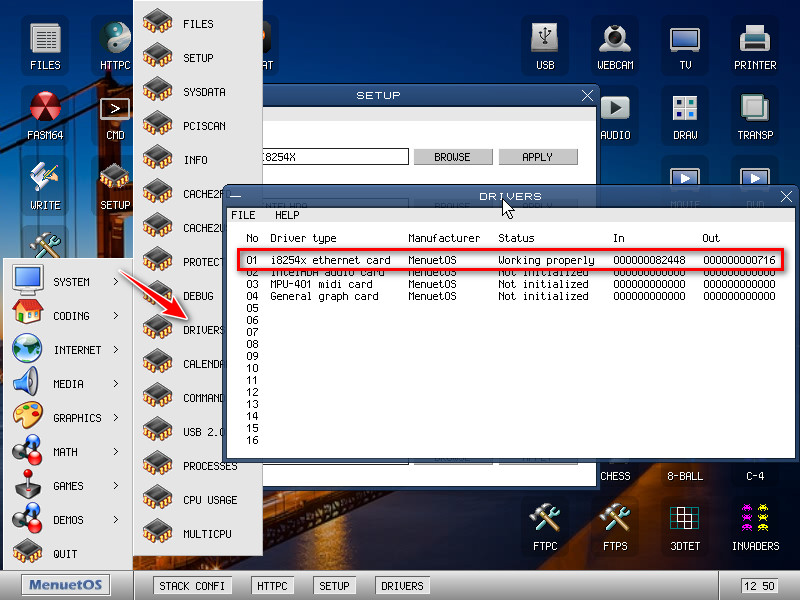Switch to HTTPC in the taskbar
Viewport: 800px width, 600px height.
pyautogui.click(x=272, y=586)
